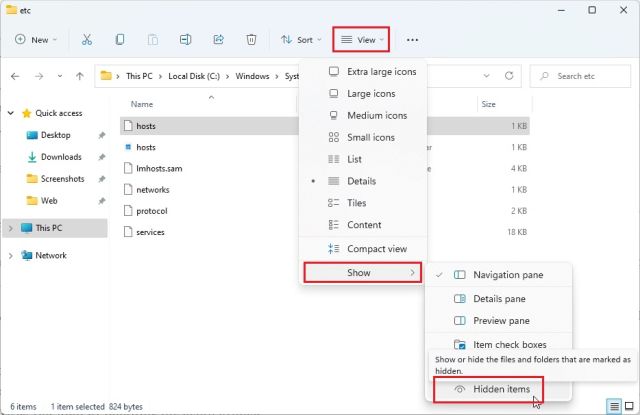Click the pin icon beside Downloads
The image size is (640, 415).
pyautogui.click(x=102, y=157)
